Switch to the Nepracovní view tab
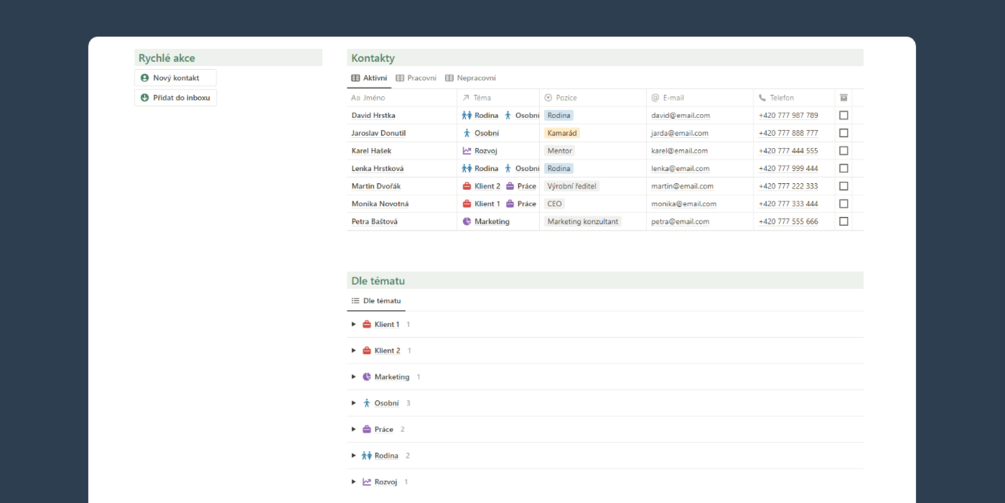This screenshot has height=503, width=1005. point(470,78)
